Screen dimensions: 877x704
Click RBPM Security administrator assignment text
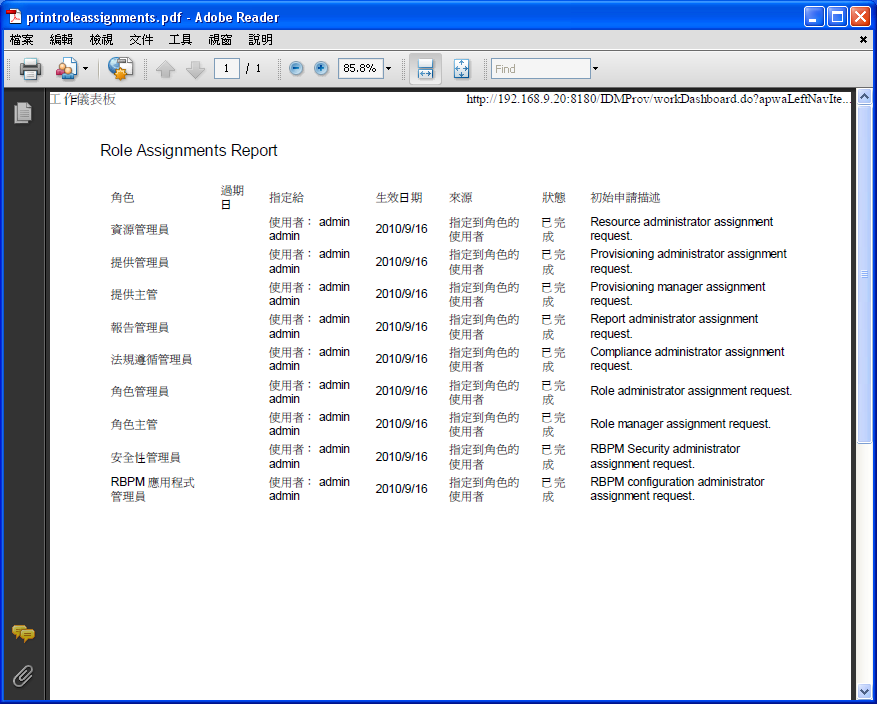pyautogui.click(x=665, y=456)
